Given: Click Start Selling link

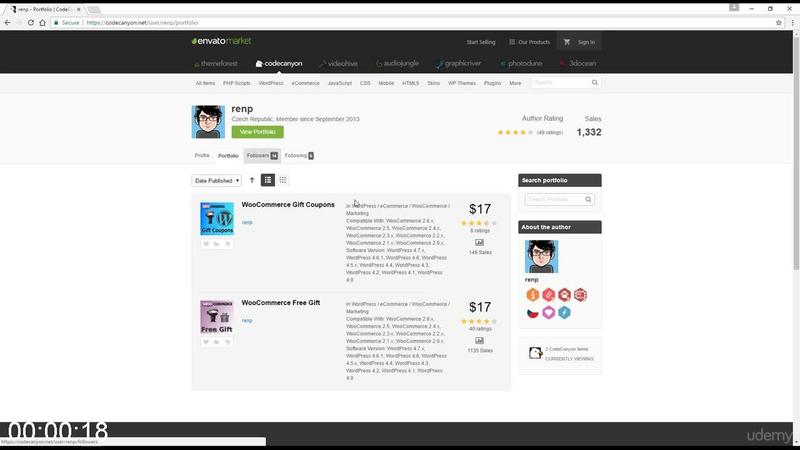Looking at the screenshot, I should [x=481, y=42].
